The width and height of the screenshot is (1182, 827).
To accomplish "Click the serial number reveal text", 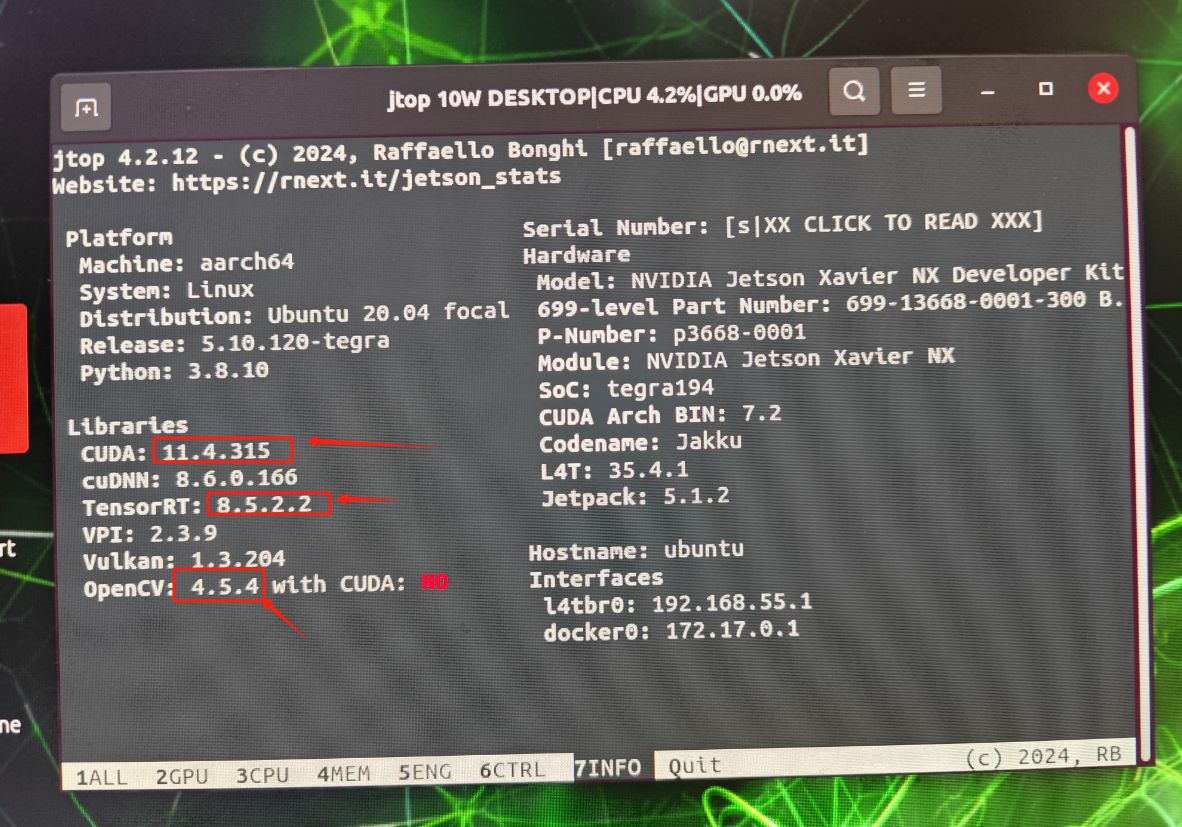I will coord(883,223).
